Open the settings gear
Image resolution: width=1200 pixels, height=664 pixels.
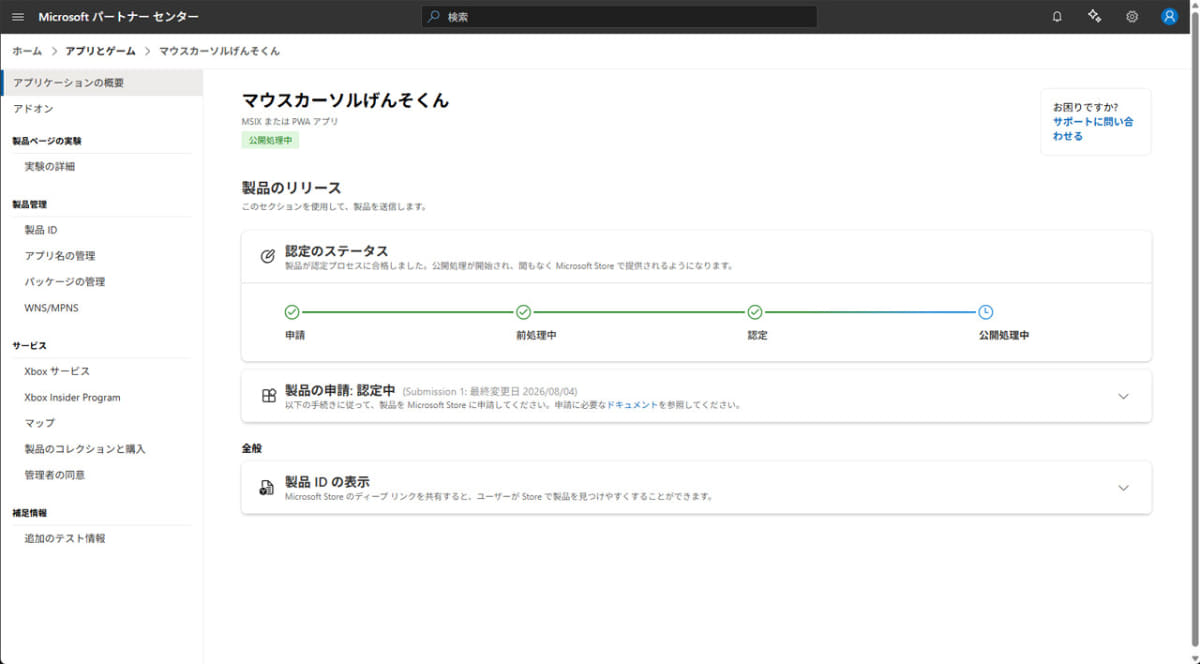[1132, 17]
